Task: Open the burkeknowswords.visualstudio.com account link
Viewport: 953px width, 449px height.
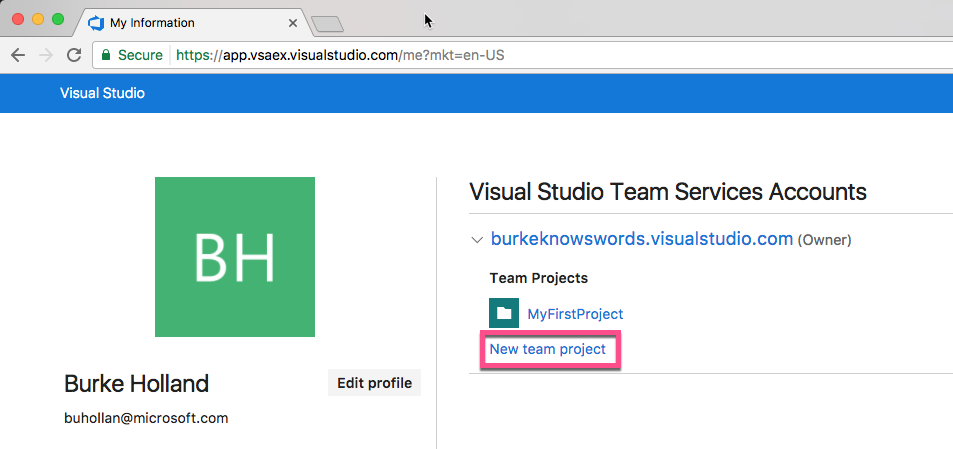Action: click(x=641, y=239)
